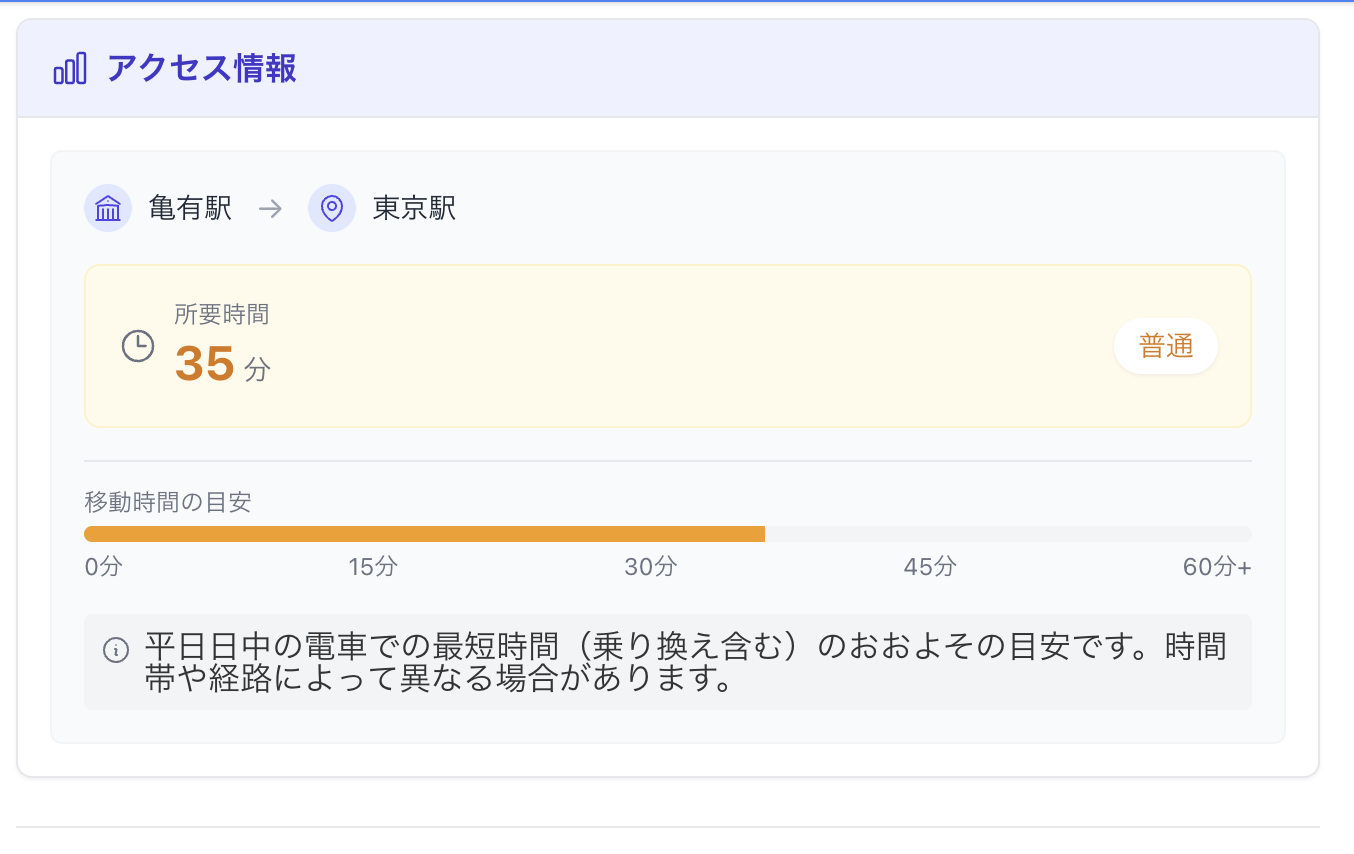The width and height of the screenshot is (1354, 854).
Task: Click the 亀有駅 departure station name
Action: pyautogui.click(x=190, y=208)
